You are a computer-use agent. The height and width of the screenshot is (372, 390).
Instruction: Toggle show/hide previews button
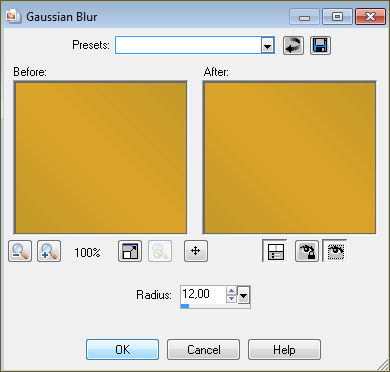tap(275, 251)
